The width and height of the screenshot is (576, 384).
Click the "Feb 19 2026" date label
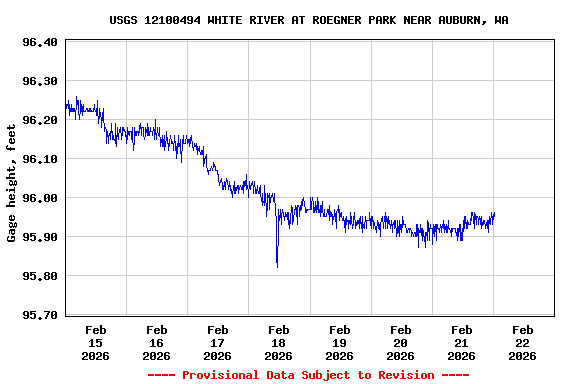click(339, 343)
